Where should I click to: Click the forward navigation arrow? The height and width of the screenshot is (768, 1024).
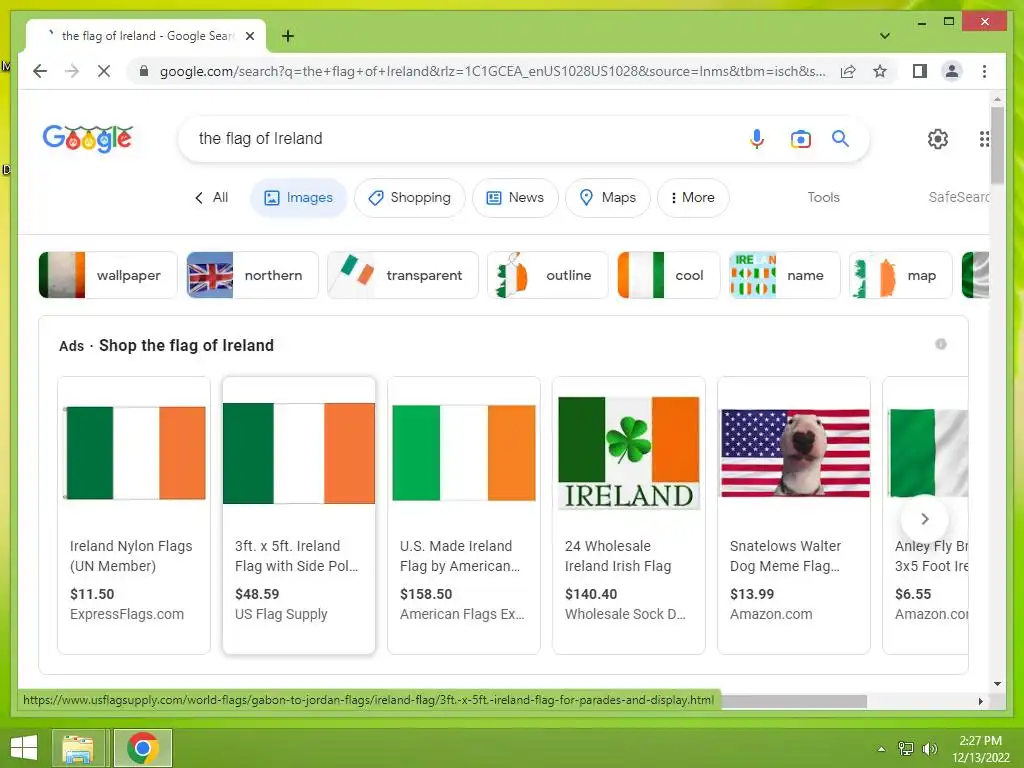click(72, 71)
